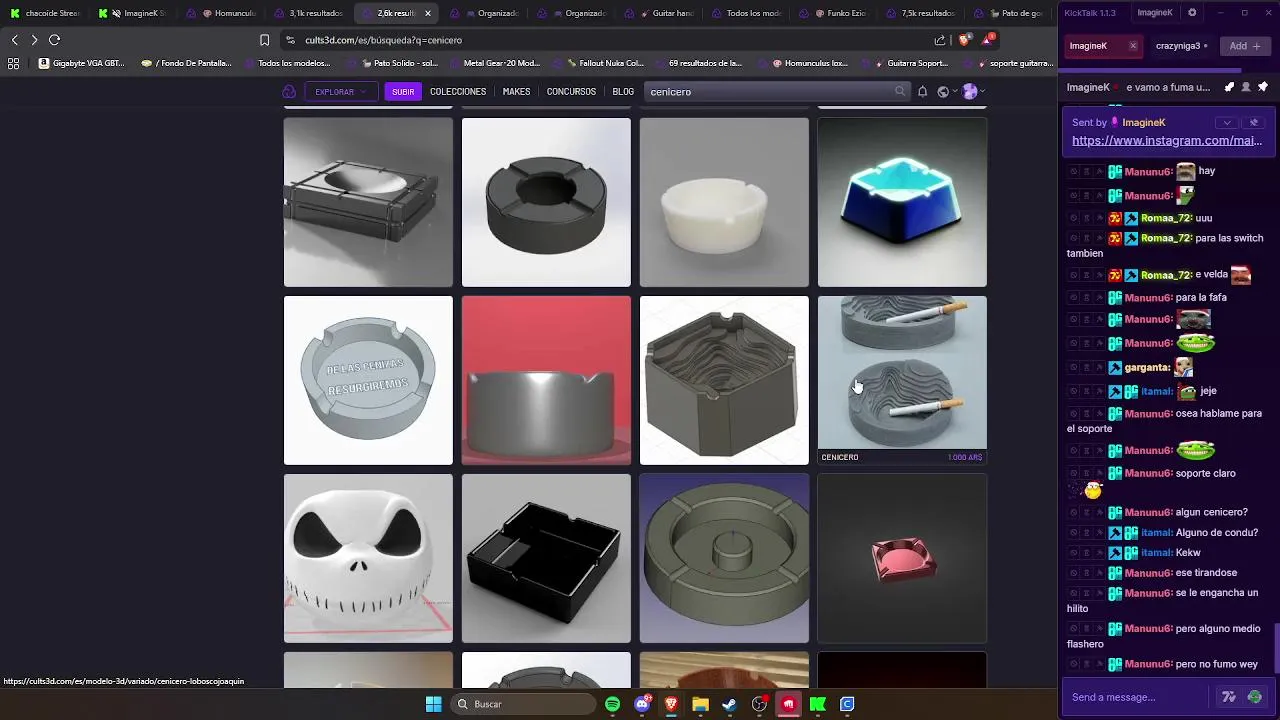Screen dimensions: 1280x720
Task: Open BLOG menu item
Action: 623,91
